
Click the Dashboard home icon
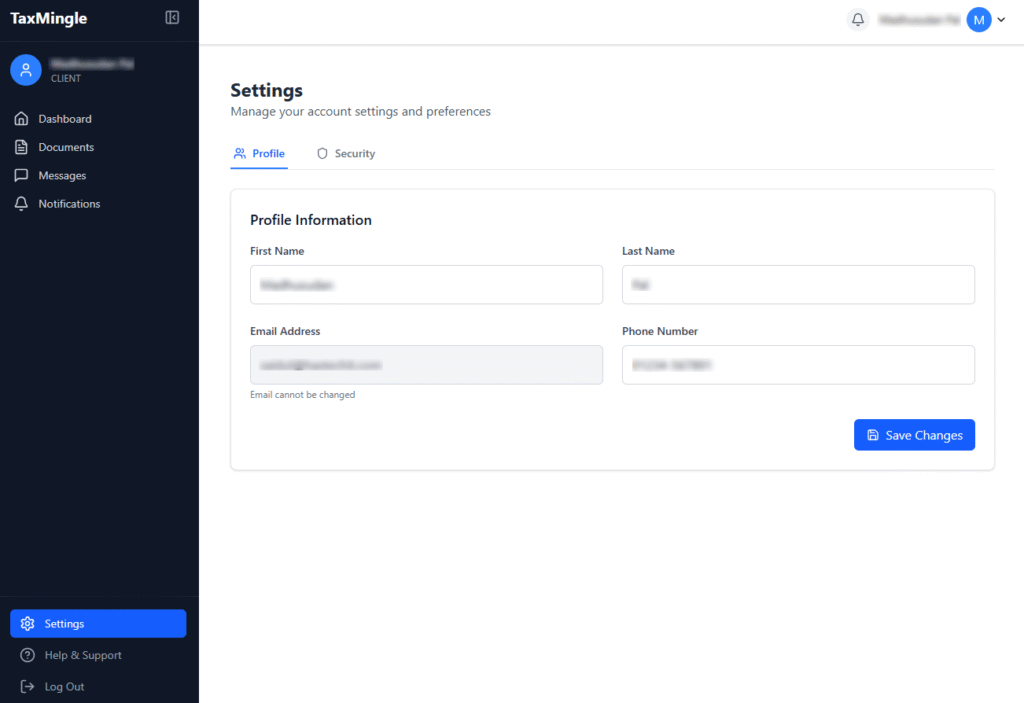(21, 119)
